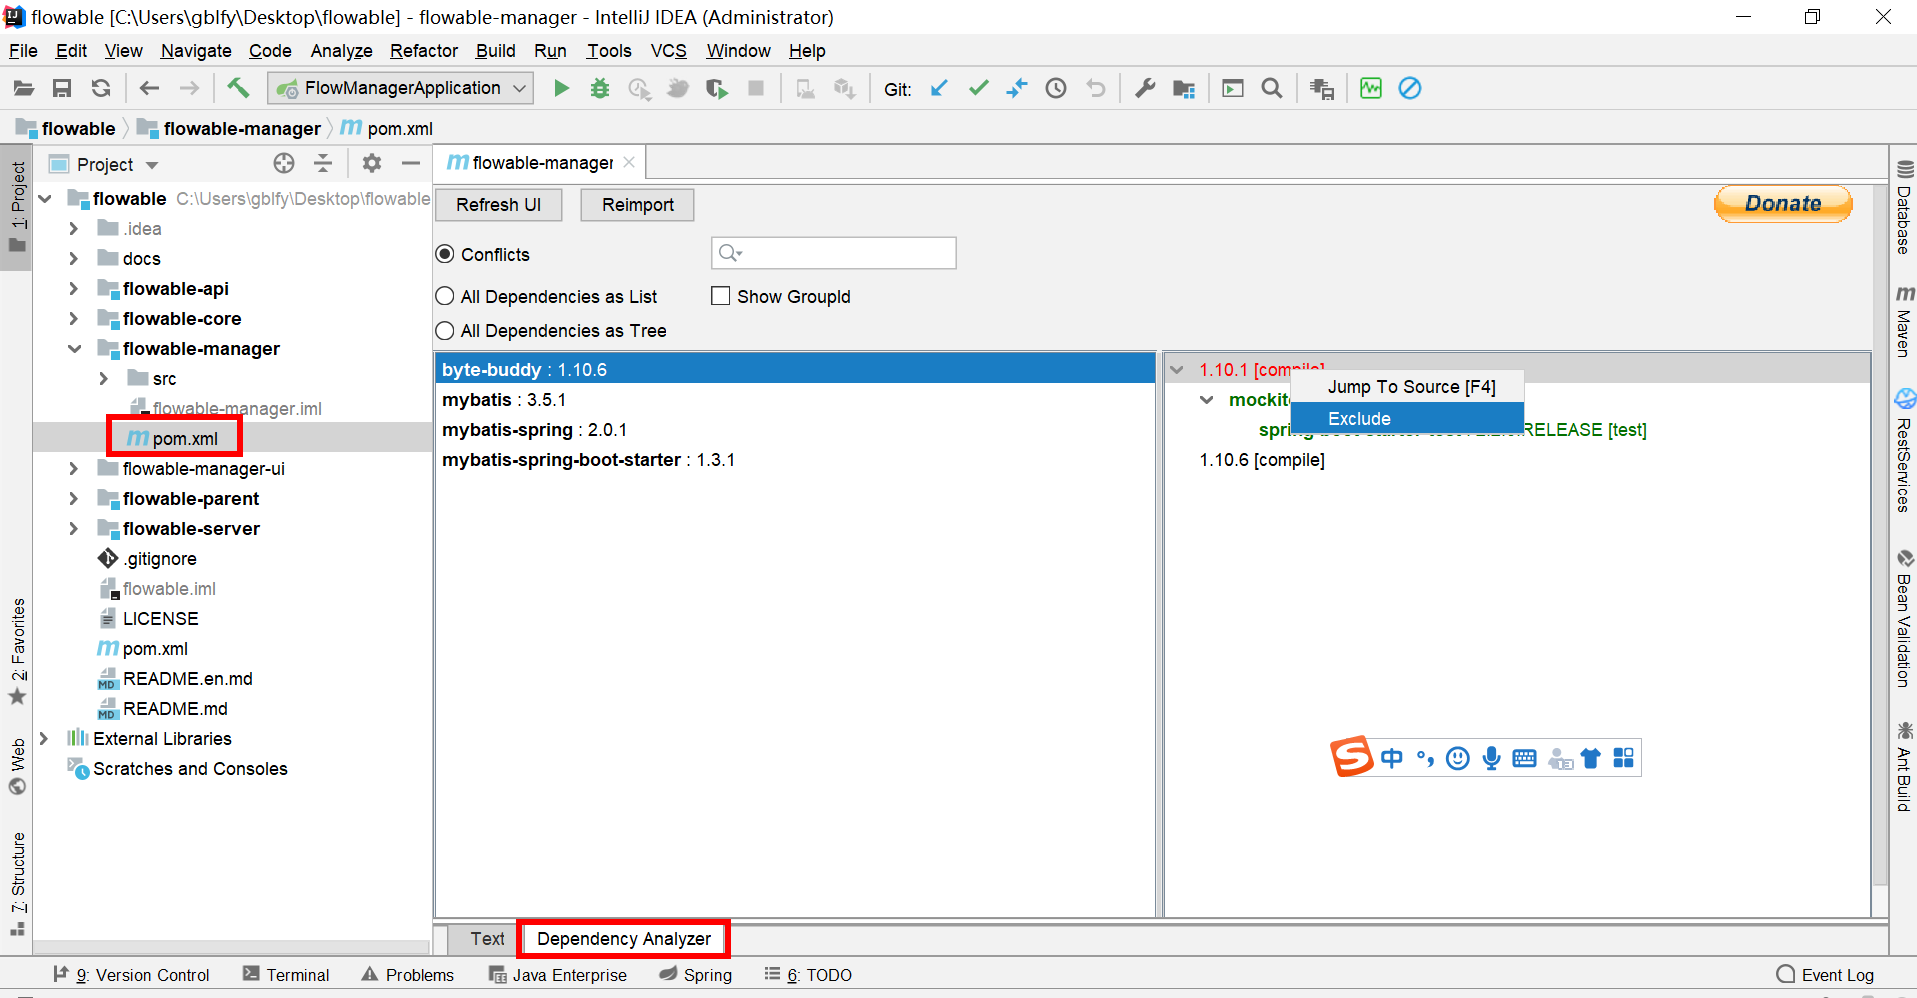Select All Dependencies as Tree option
The width and height of the screenshot is (1917, 998).
coord(445,330)
